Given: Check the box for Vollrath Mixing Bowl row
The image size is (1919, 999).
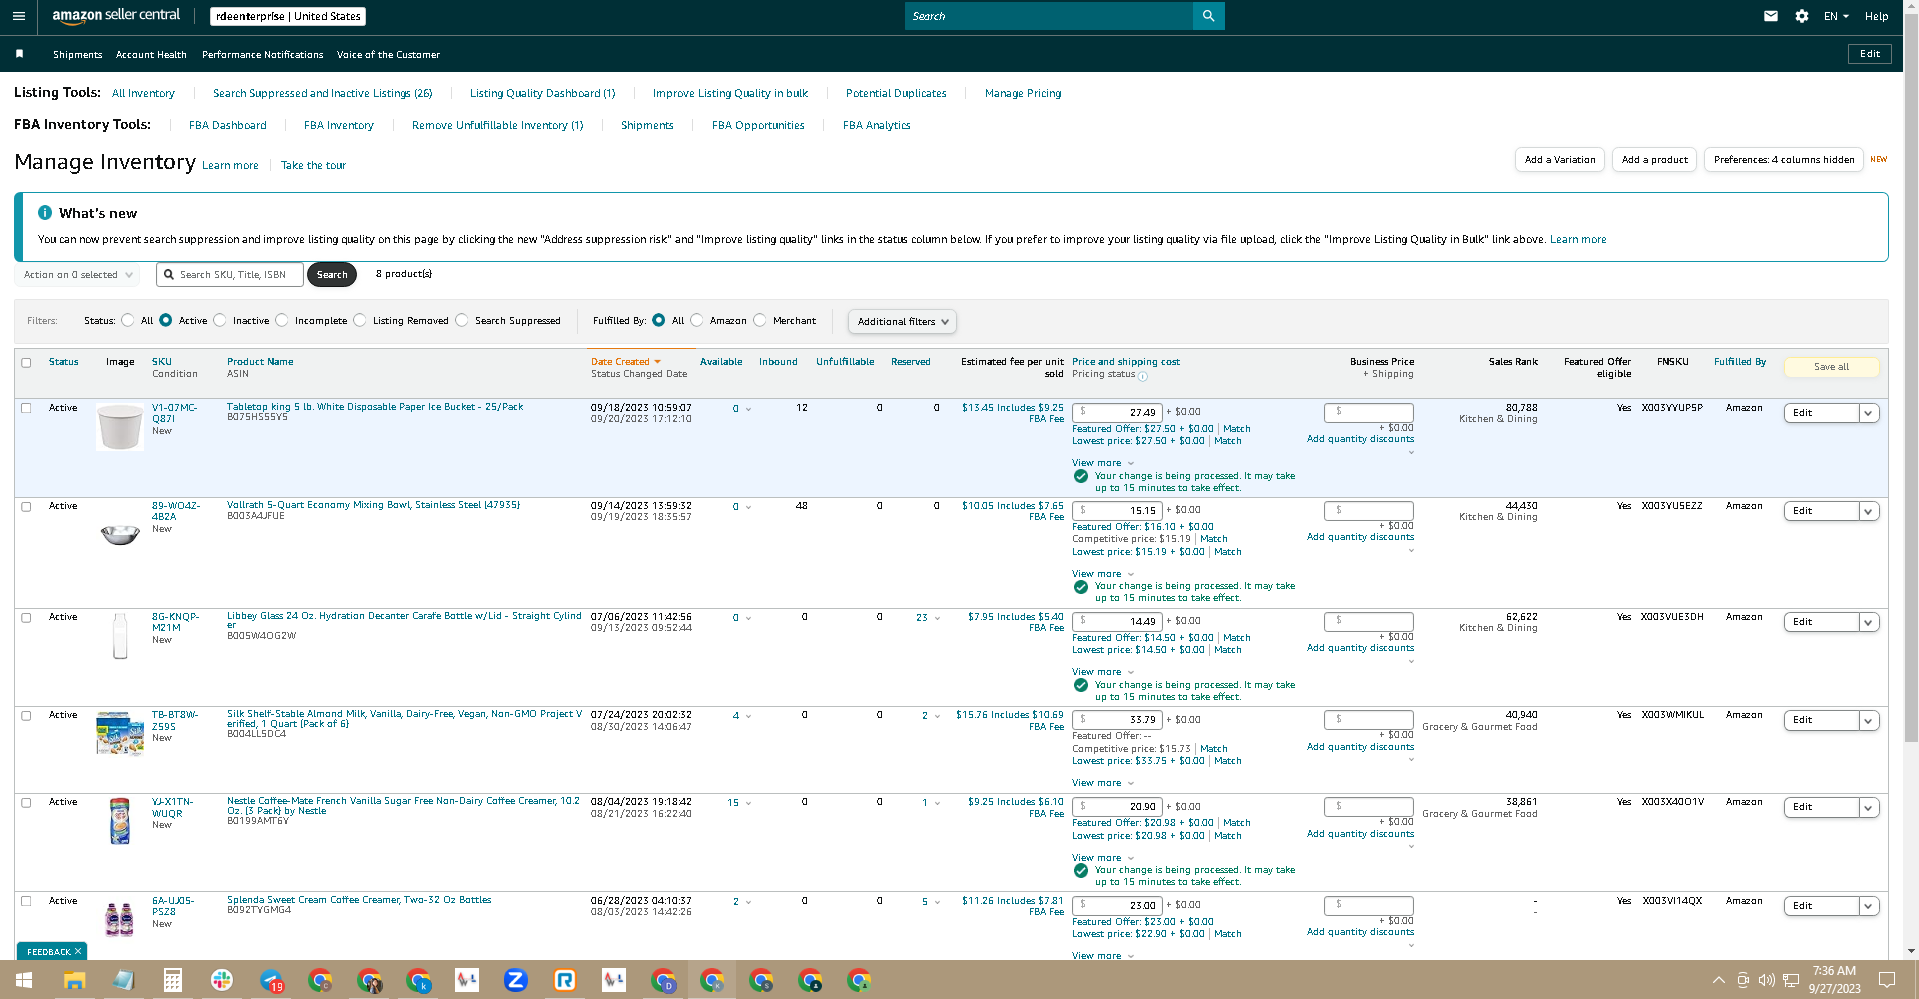Looking at the screenshot, I should pyautogui.click(x=26, y=506).
